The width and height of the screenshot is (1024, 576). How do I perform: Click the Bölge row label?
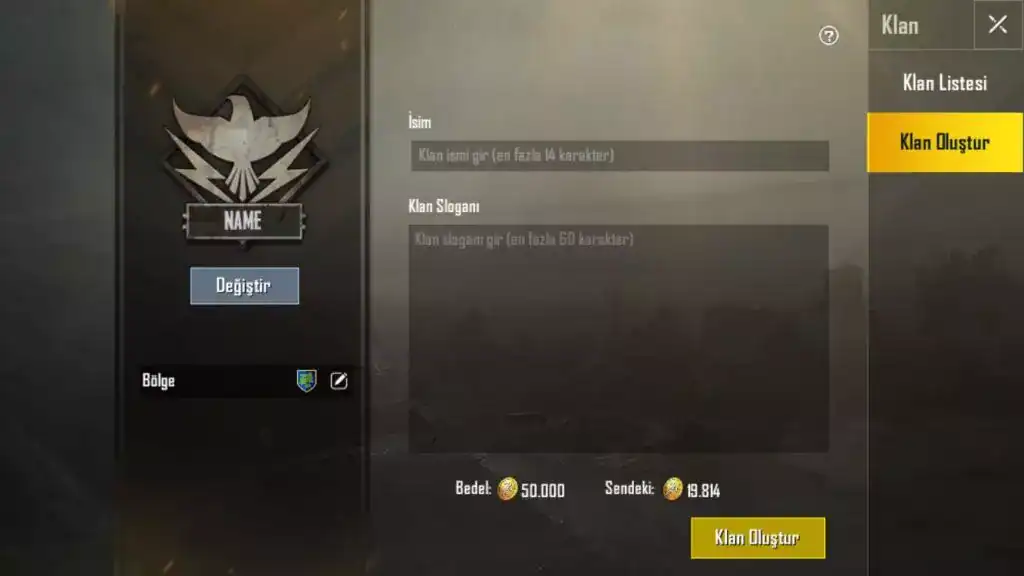pos(159,381)
